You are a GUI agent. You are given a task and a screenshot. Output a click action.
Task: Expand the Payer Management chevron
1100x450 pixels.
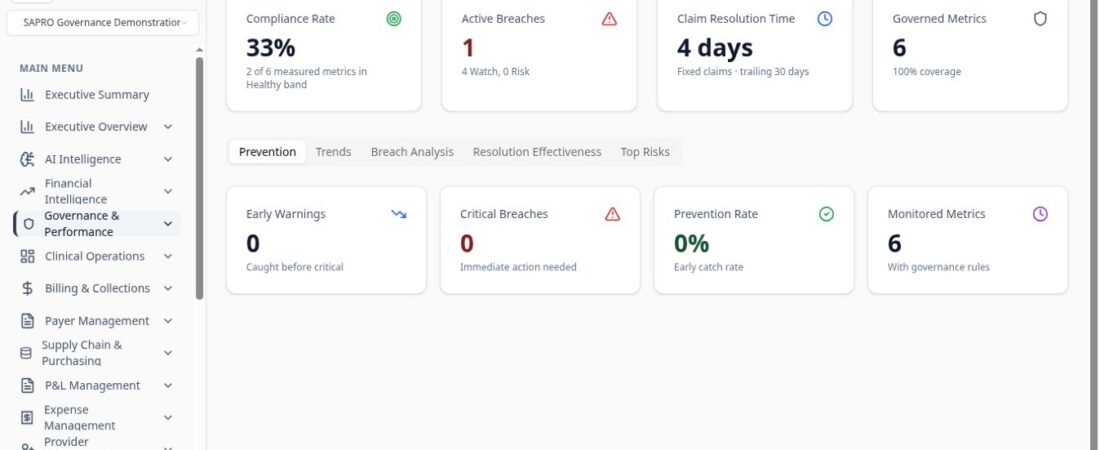click(x=168, y=321)
